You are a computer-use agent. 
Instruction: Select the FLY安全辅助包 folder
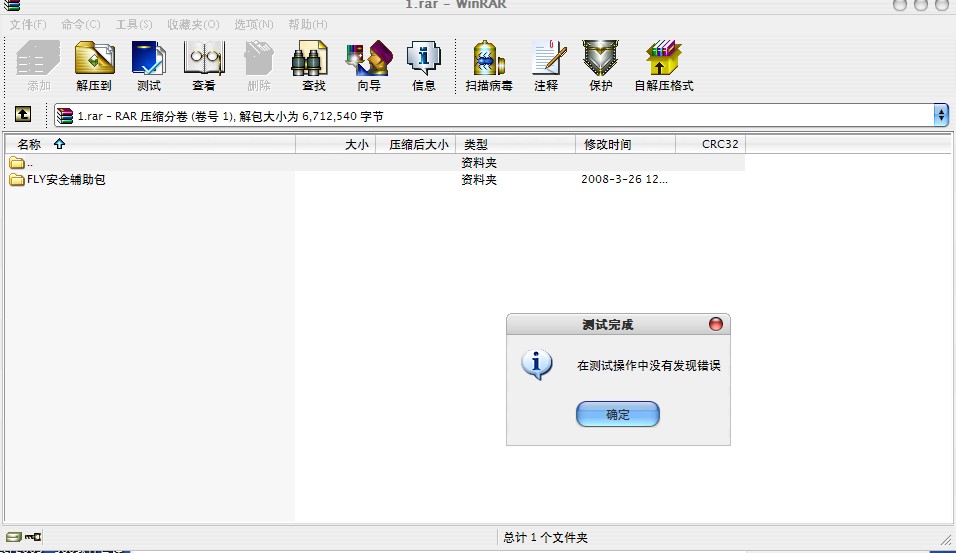coord(57,179)
